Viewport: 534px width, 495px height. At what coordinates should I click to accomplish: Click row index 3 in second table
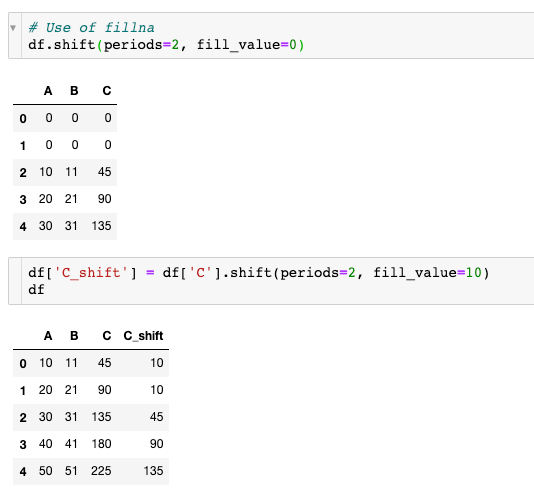[x=23, y=445]
